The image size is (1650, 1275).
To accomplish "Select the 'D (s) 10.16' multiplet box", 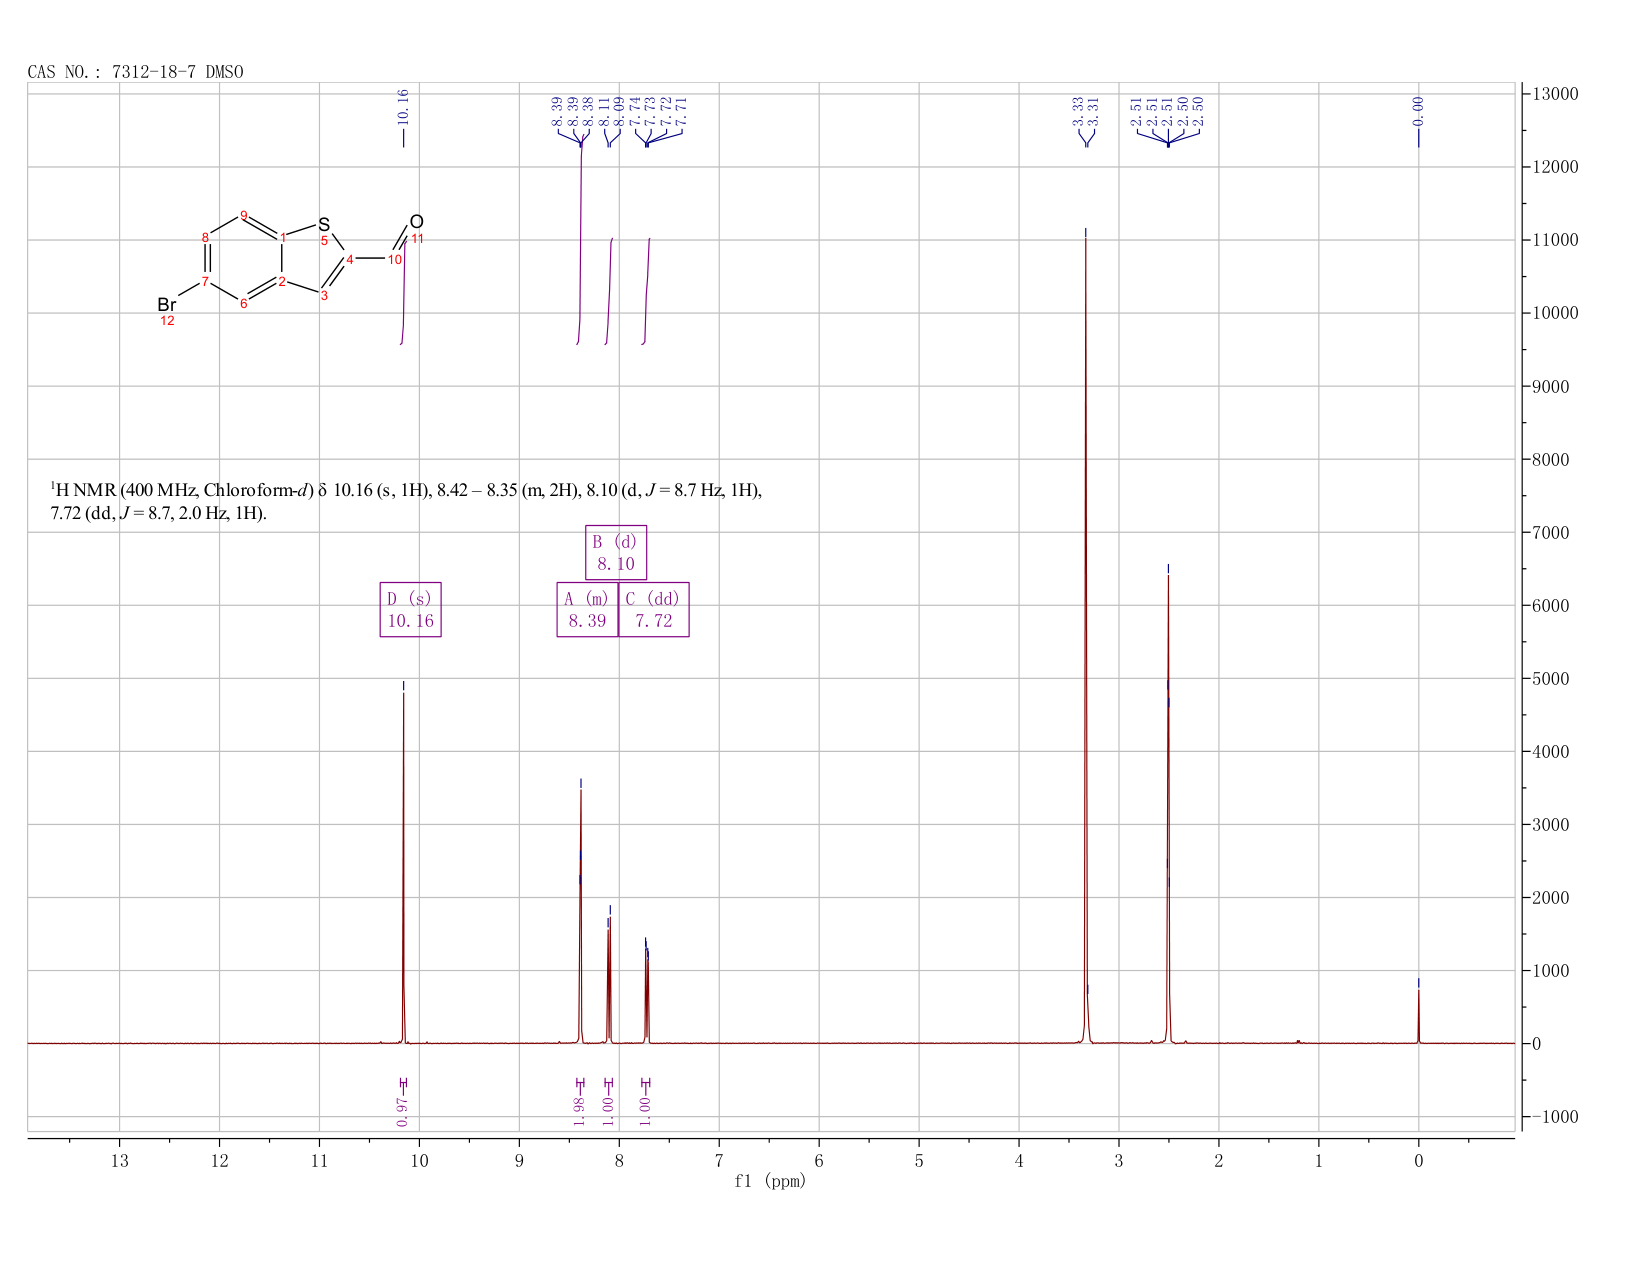I will (411, 610).
